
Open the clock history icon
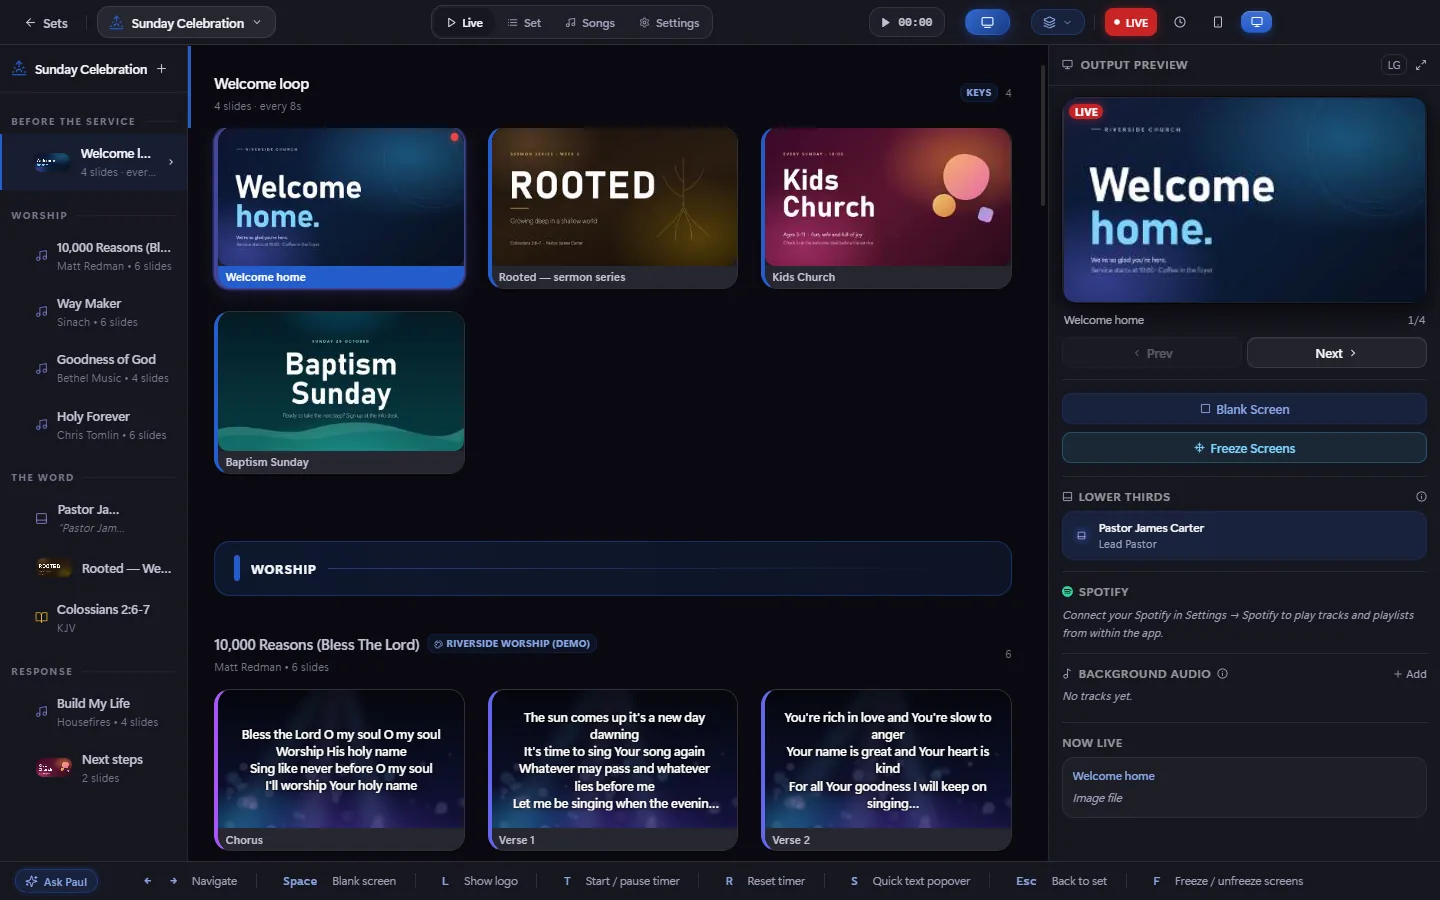click(x=1180, y=22)
